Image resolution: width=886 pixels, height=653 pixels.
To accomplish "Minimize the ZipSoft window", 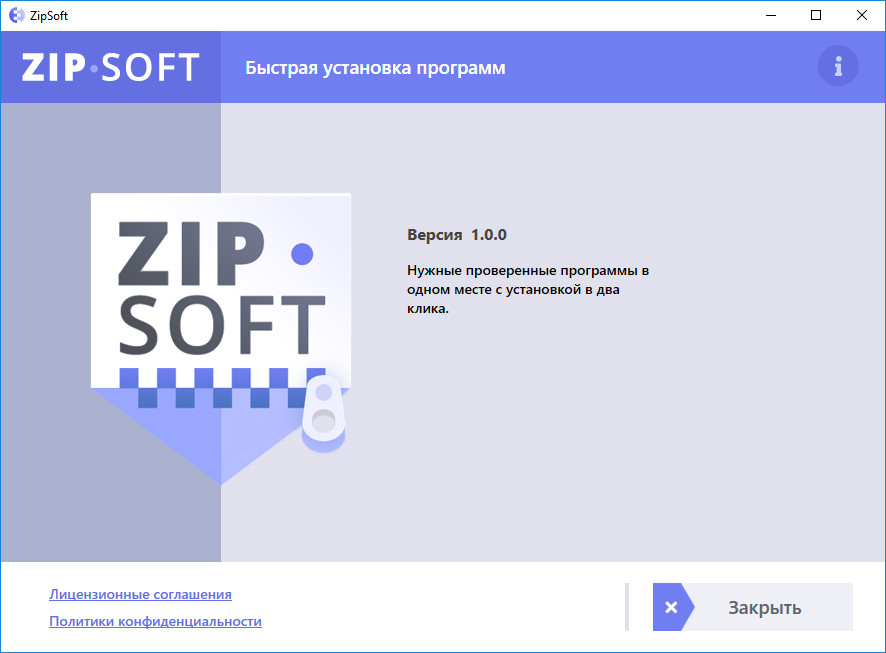I will click(x=771, y=15).
